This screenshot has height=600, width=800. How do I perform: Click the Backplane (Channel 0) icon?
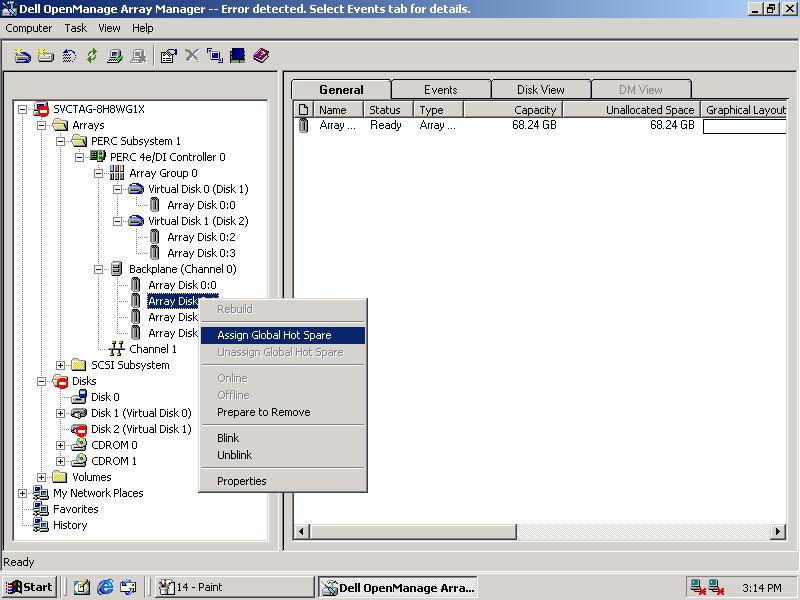click(117, 269)
